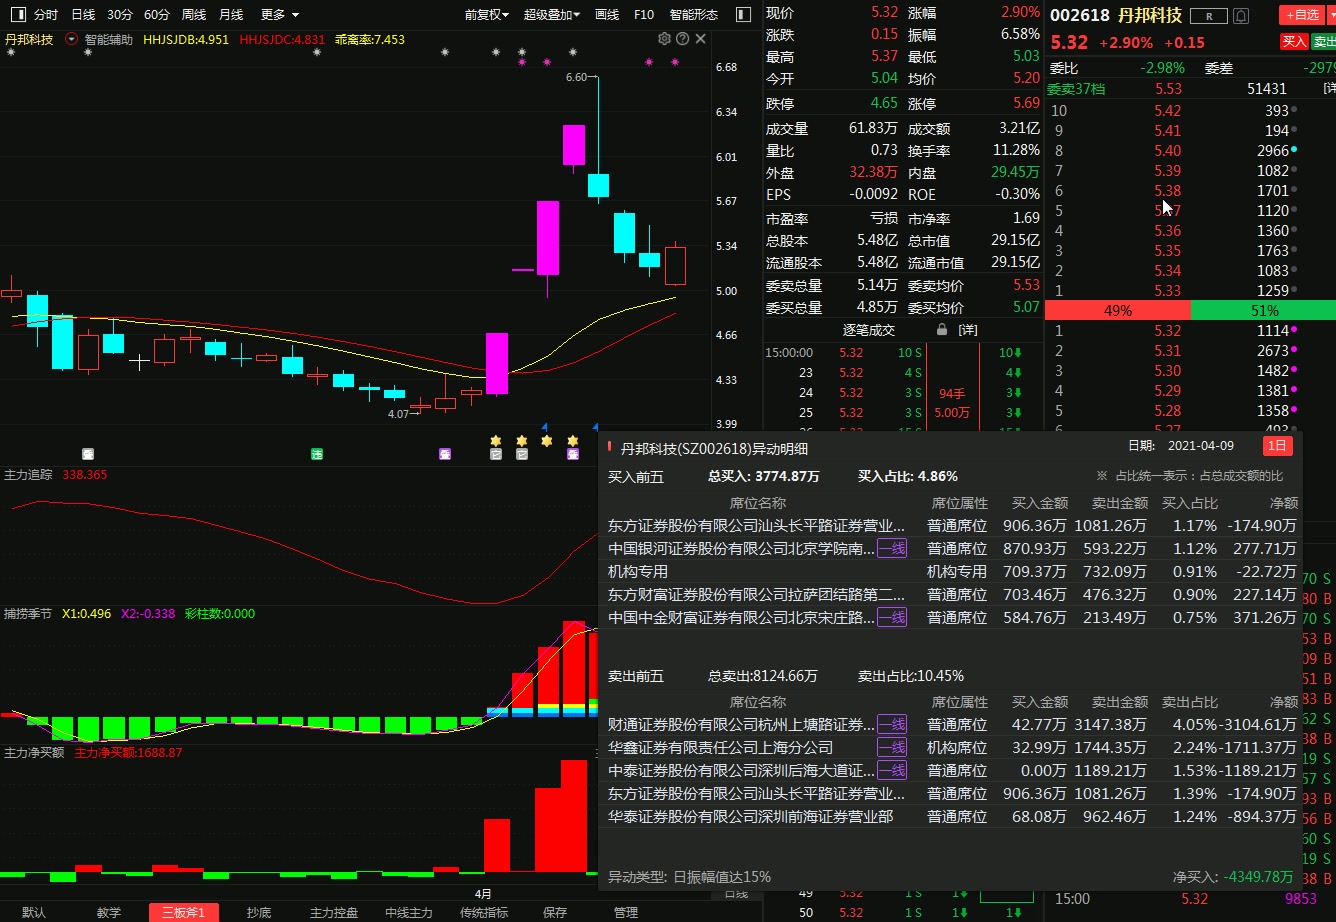This screenshot has height=922, width=1336.
Task: Open the 前复权 adjustment dropdown
Action: pyautogui.click(x=487, y=15)
